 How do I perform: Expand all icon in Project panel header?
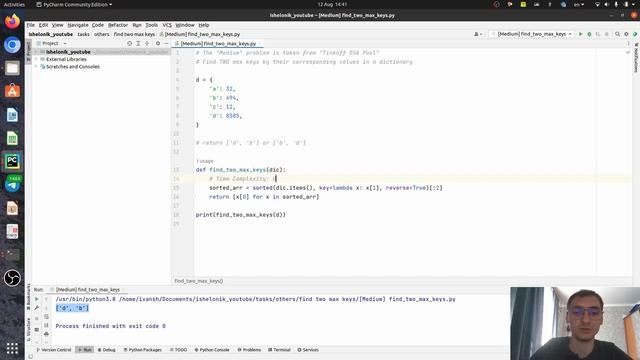[x=138, y=43]
